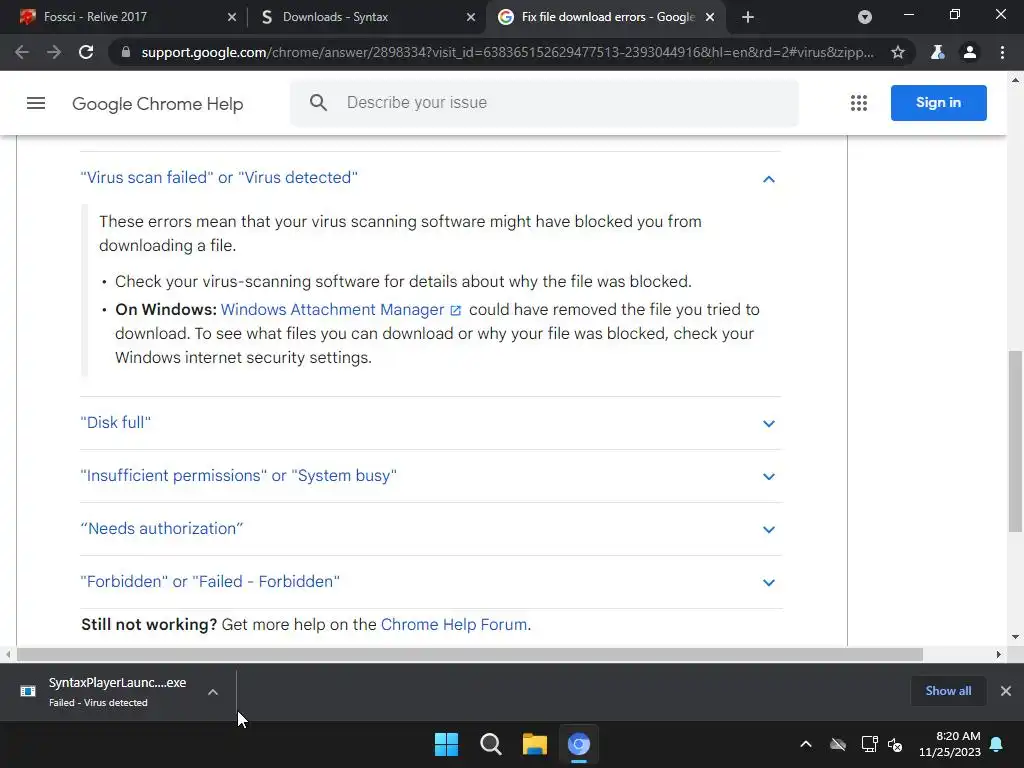
Task: Go back with the browser back arrow
Action: click(22, 52)
